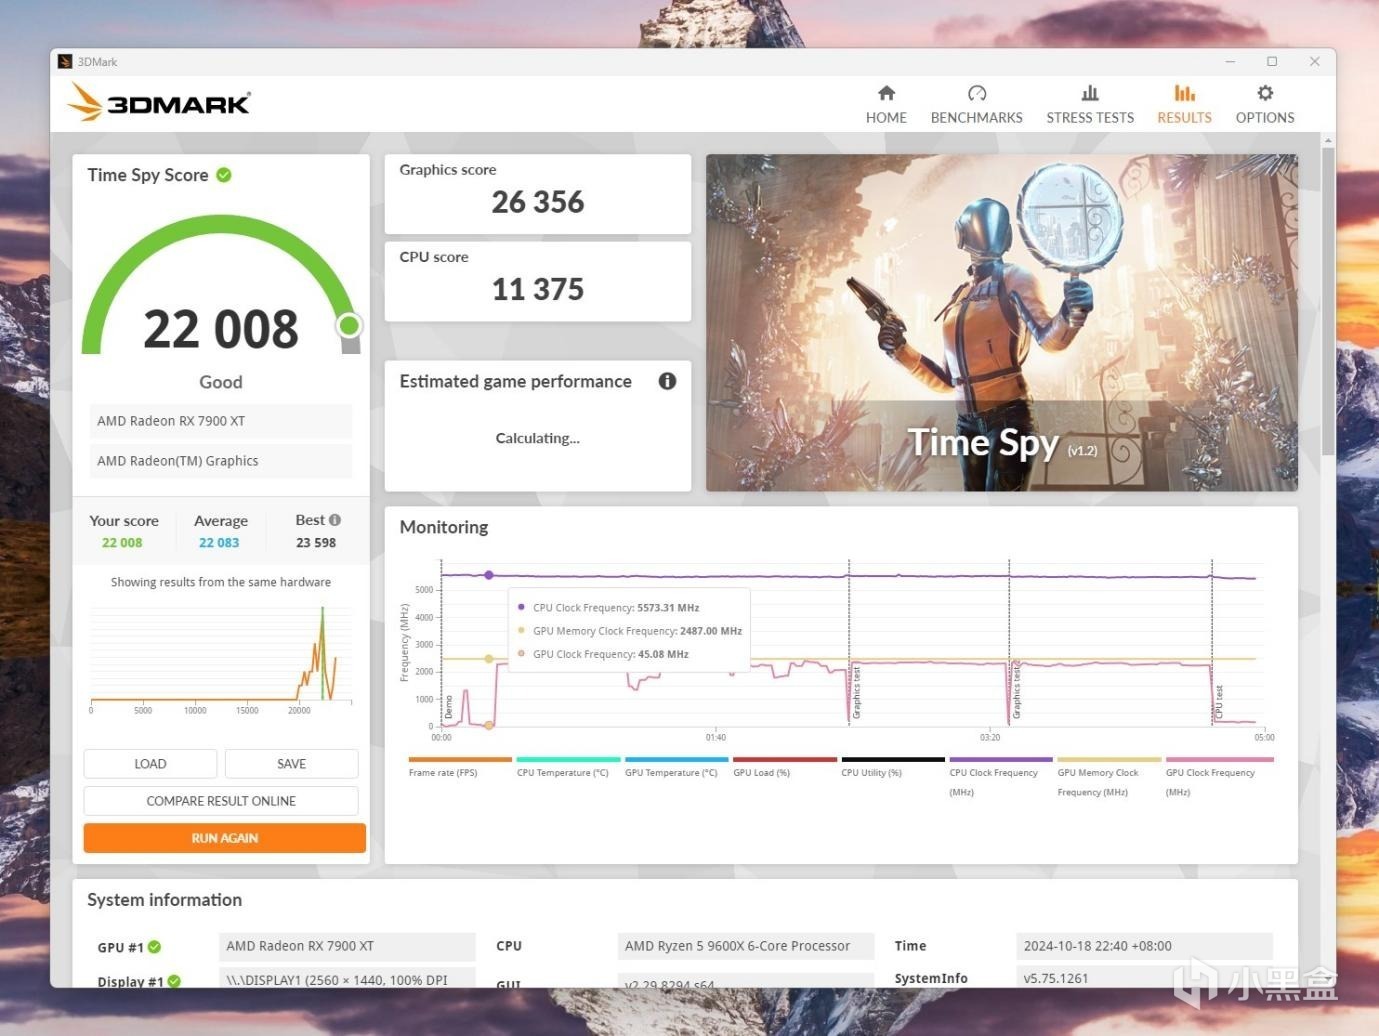Click the Time Spy benchmark thumbnail image

pyautogui.click(x=1002, y=322)
